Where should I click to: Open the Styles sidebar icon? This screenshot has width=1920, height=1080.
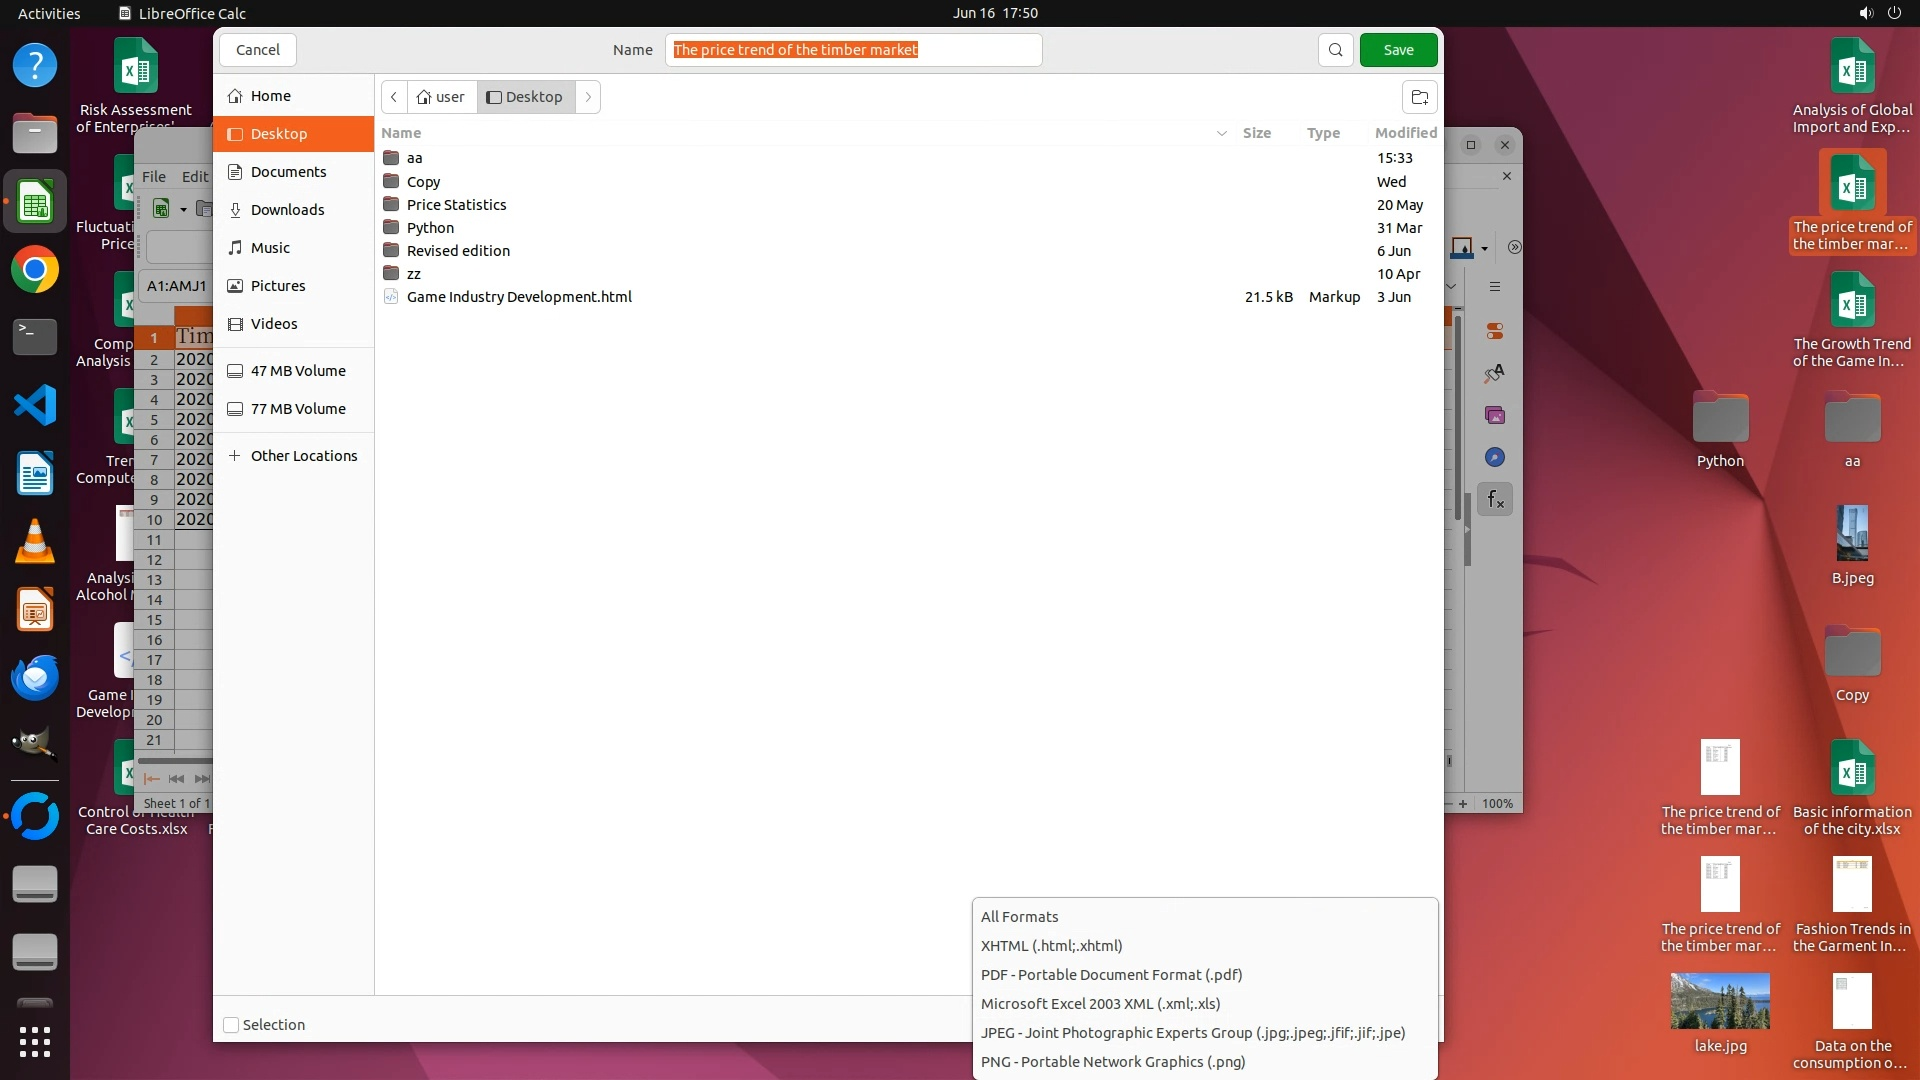click(1495, 373)
